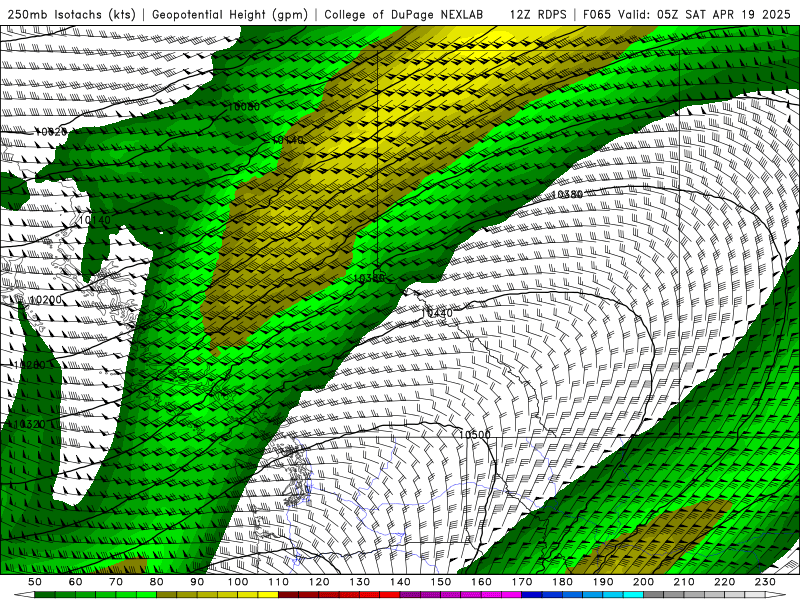This screenshot has height=600, width=800.
Task: Click the right arrow end of the color bar
Action: point(776,595)
